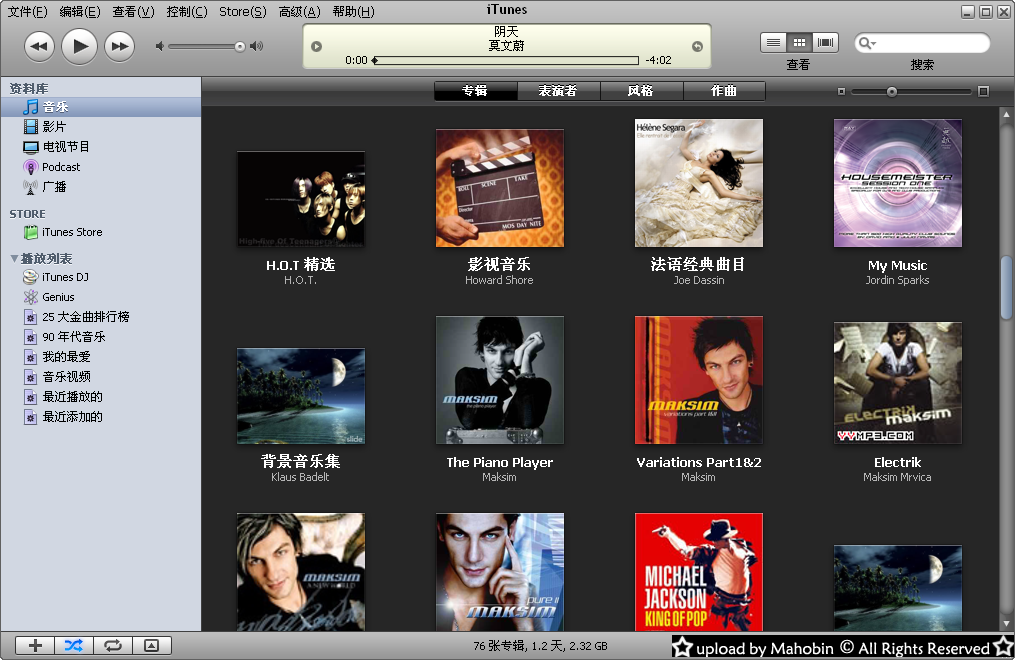
Task: Open the search magnifier dropdown
Action: point(867,43)
